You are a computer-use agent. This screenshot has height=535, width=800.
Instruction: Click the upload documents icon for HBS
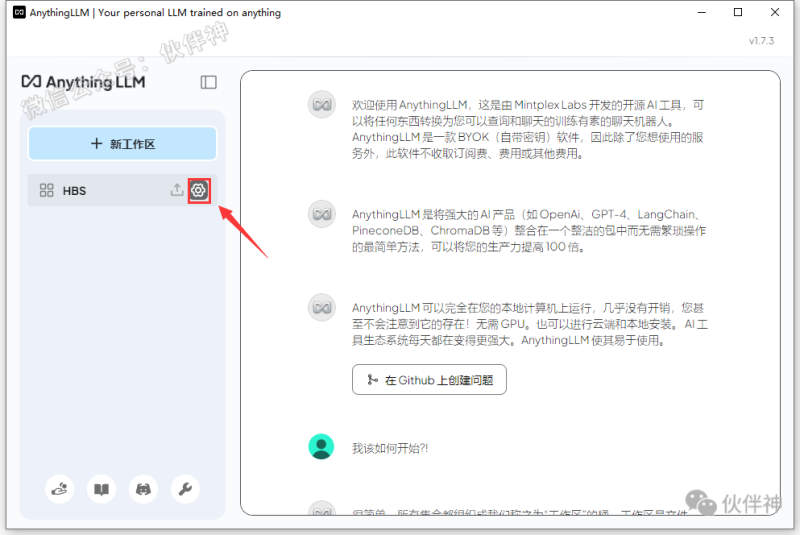(x=177, y=190)
